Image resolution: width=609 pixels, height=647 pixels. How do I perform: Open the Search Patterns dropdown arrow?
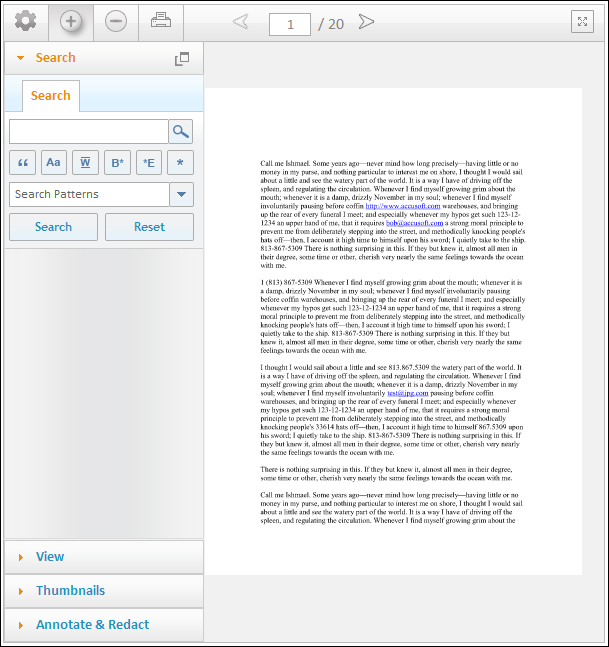pos(181,195)
